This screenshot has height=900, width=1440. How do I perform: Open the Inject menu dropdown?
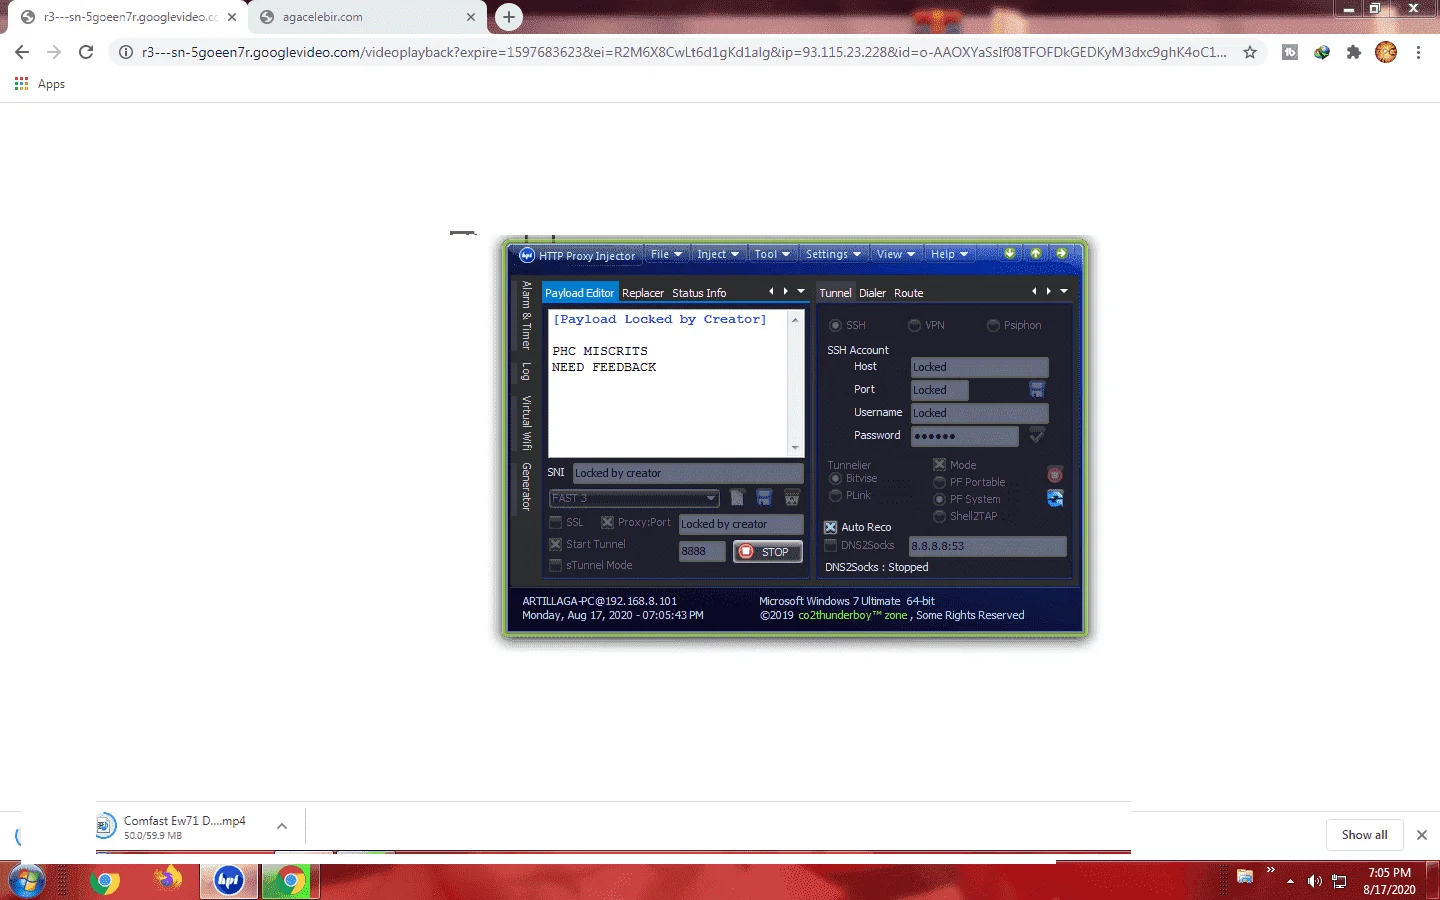(718, 254)
